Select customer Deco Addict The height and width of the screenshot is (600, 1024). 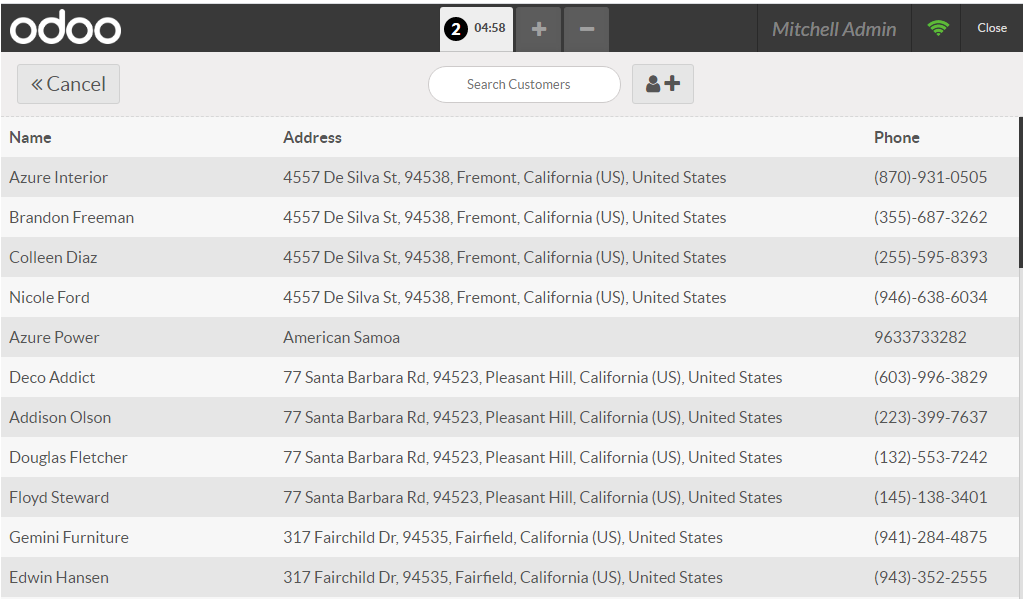(x=509, y=377)
